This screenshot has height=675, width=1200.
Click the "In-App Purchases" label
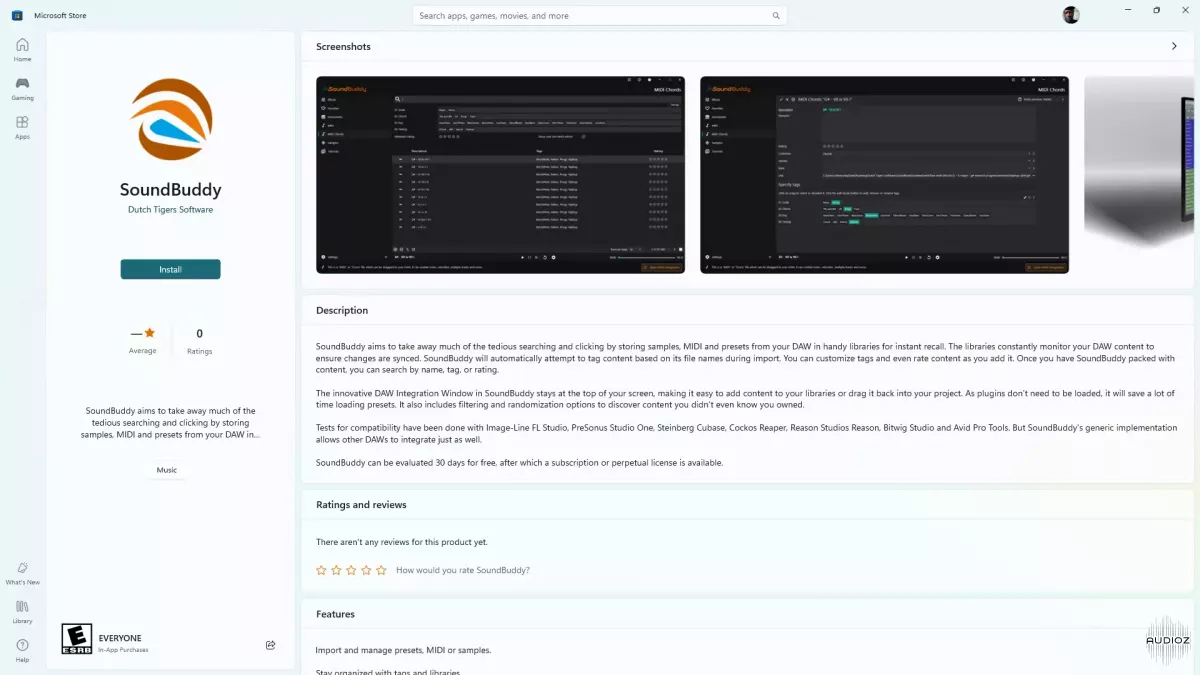(x=124, y=650)
